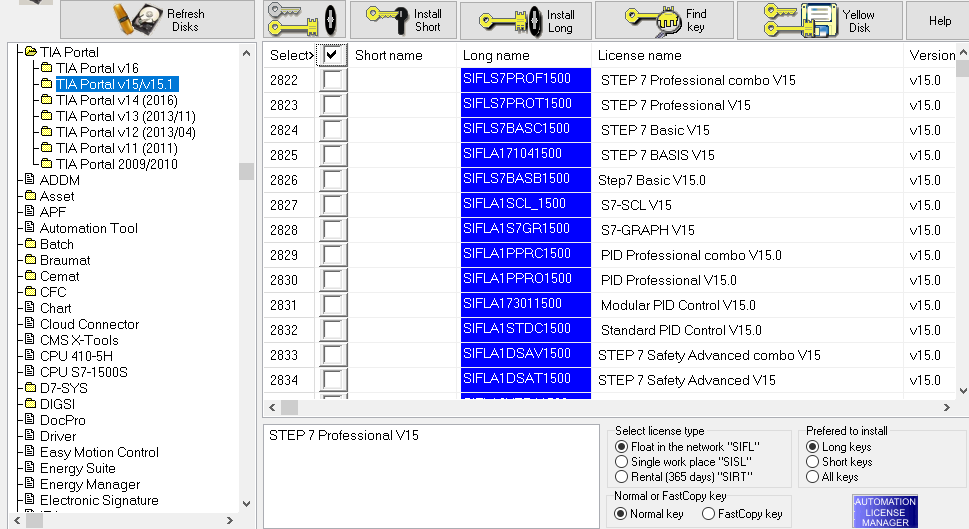Select the ADDM tree entry
Viewport: 969px width, 529px height.
coord(59,180)
